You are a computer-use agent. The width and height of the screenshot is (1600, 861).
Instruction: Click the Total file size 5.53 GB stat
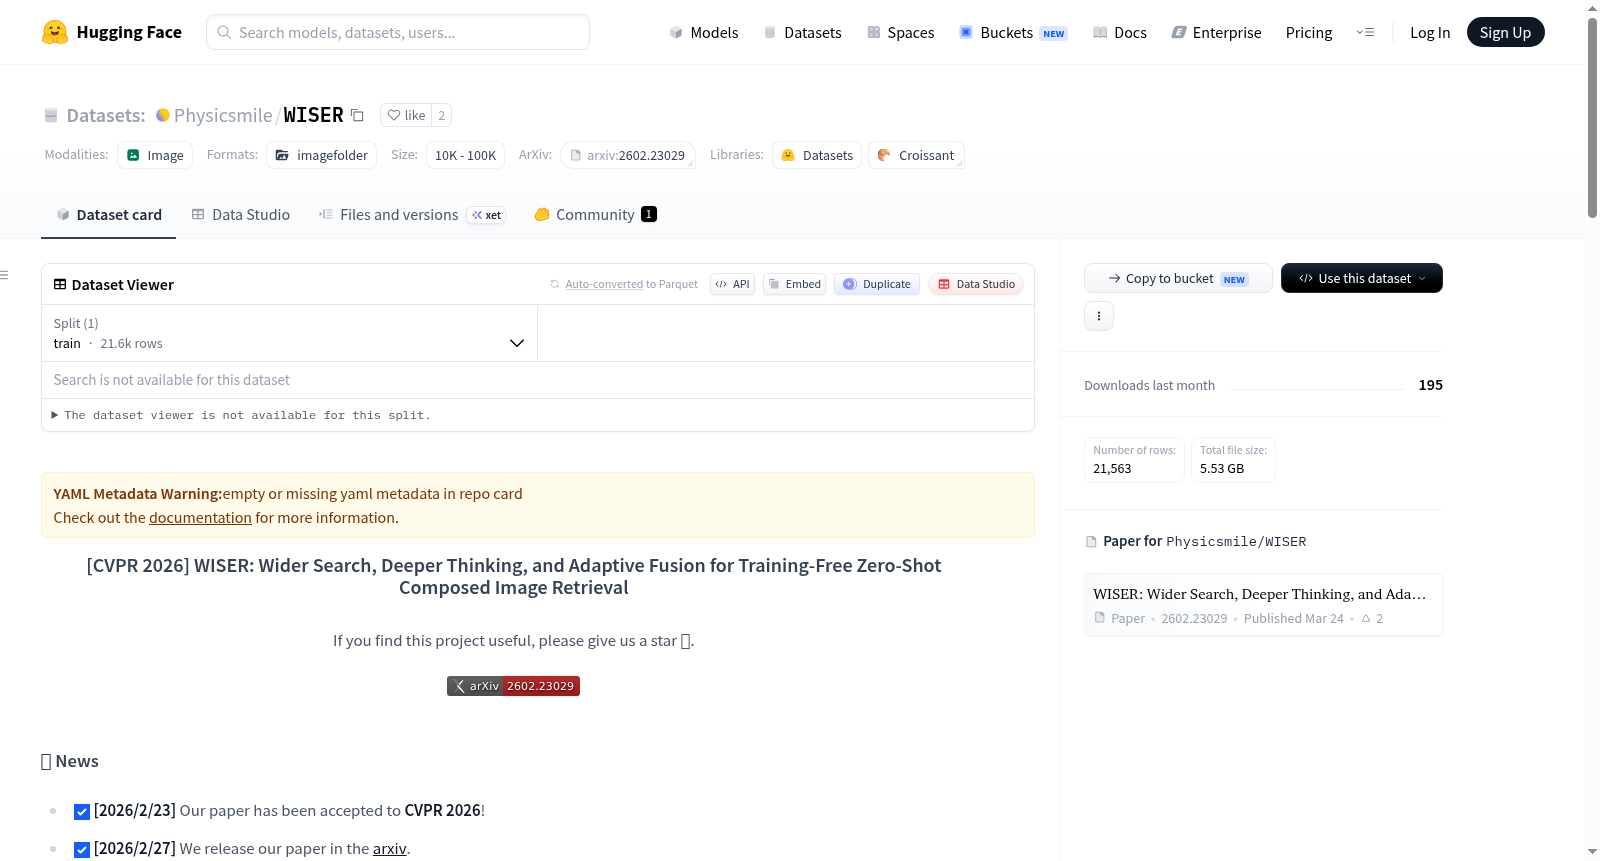pyautogui.click(x=1233, y=460)
